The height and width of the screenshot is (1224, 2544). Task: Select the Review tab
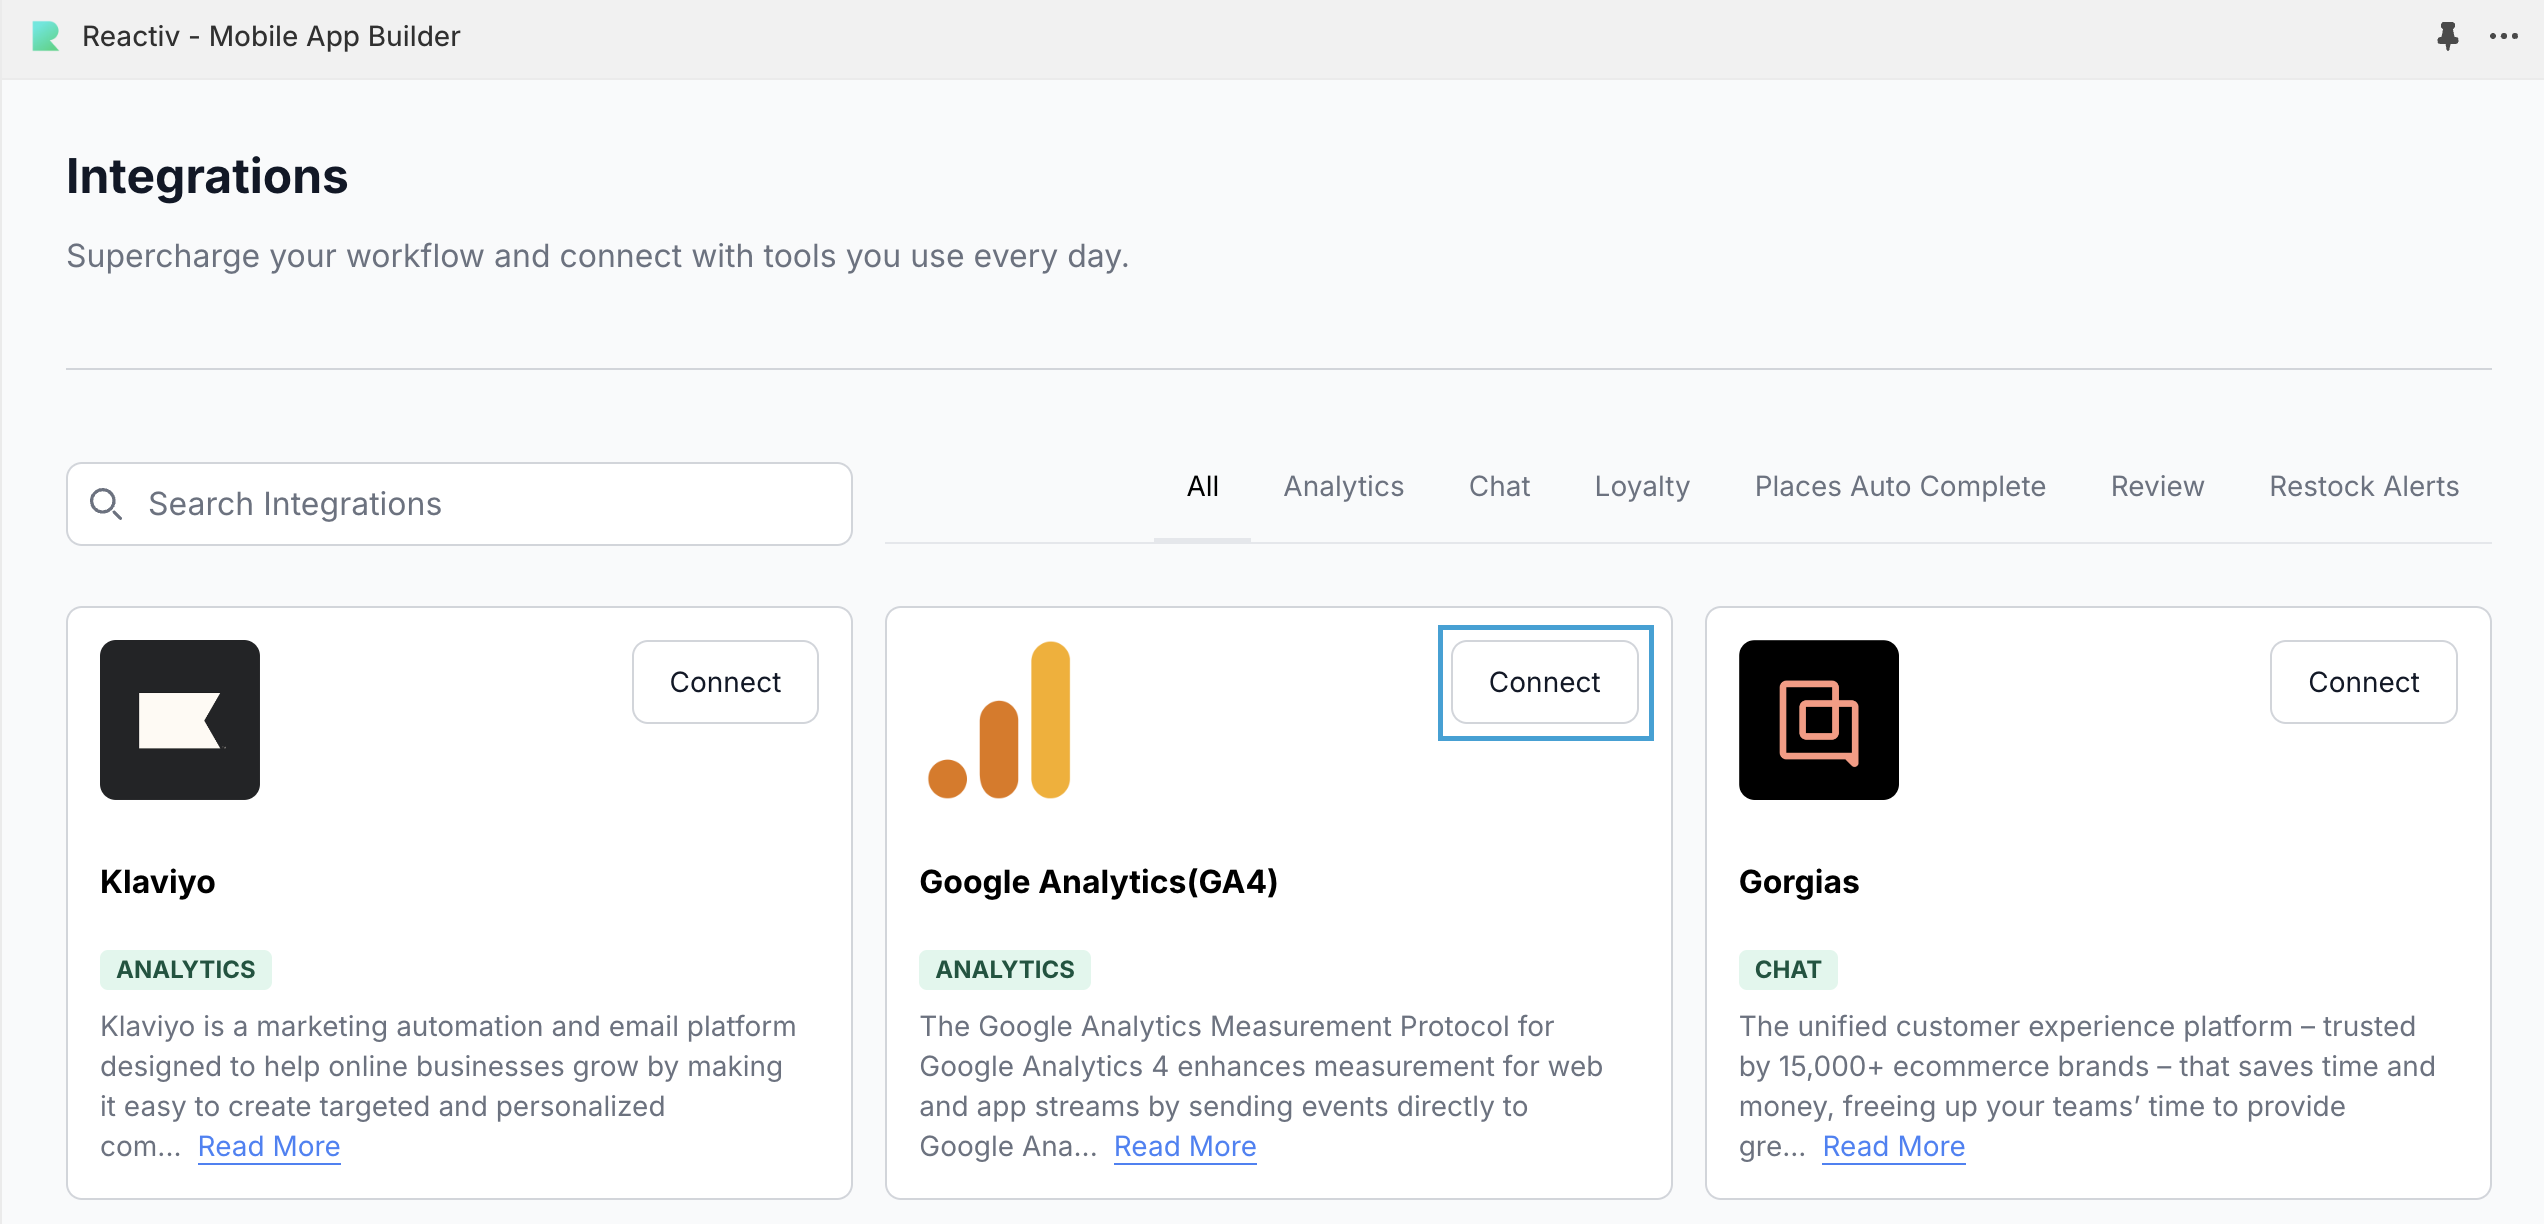[x=2157, y=487]
